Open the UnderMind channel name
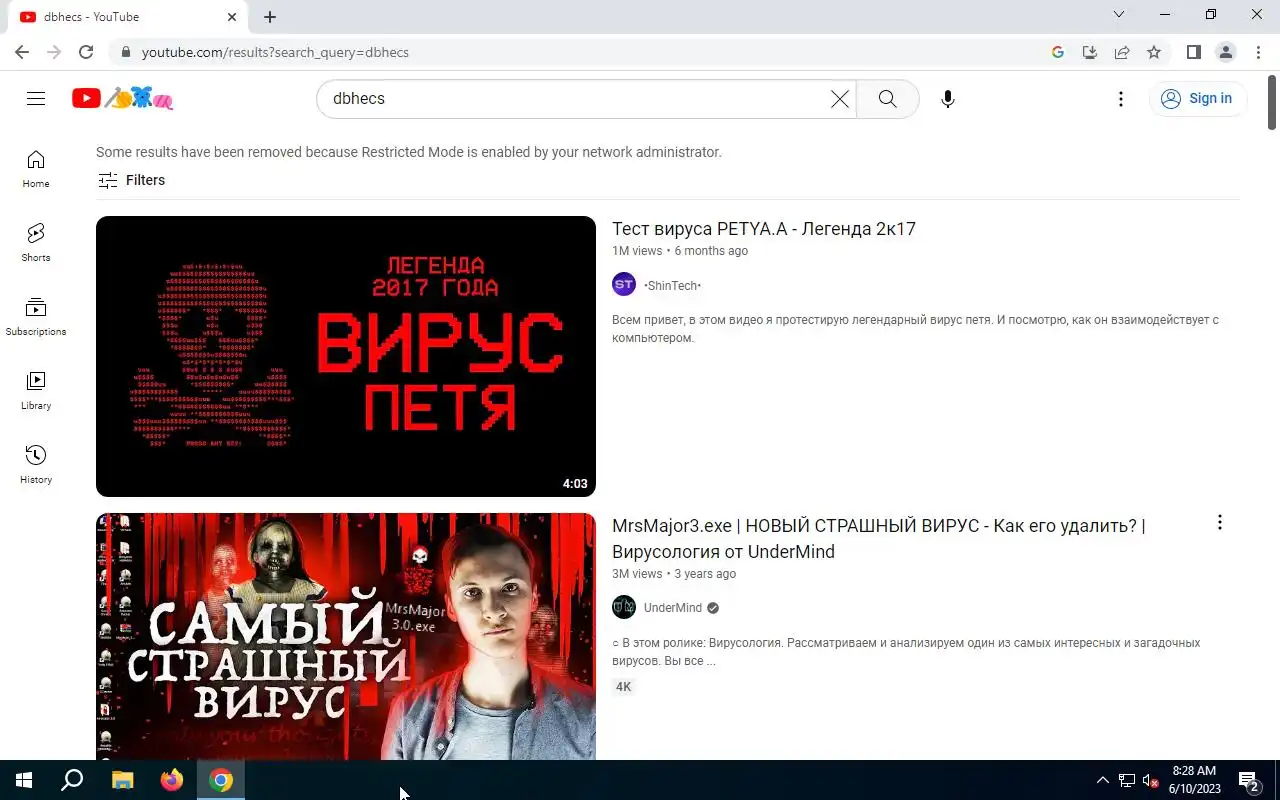 click(673, 608)
